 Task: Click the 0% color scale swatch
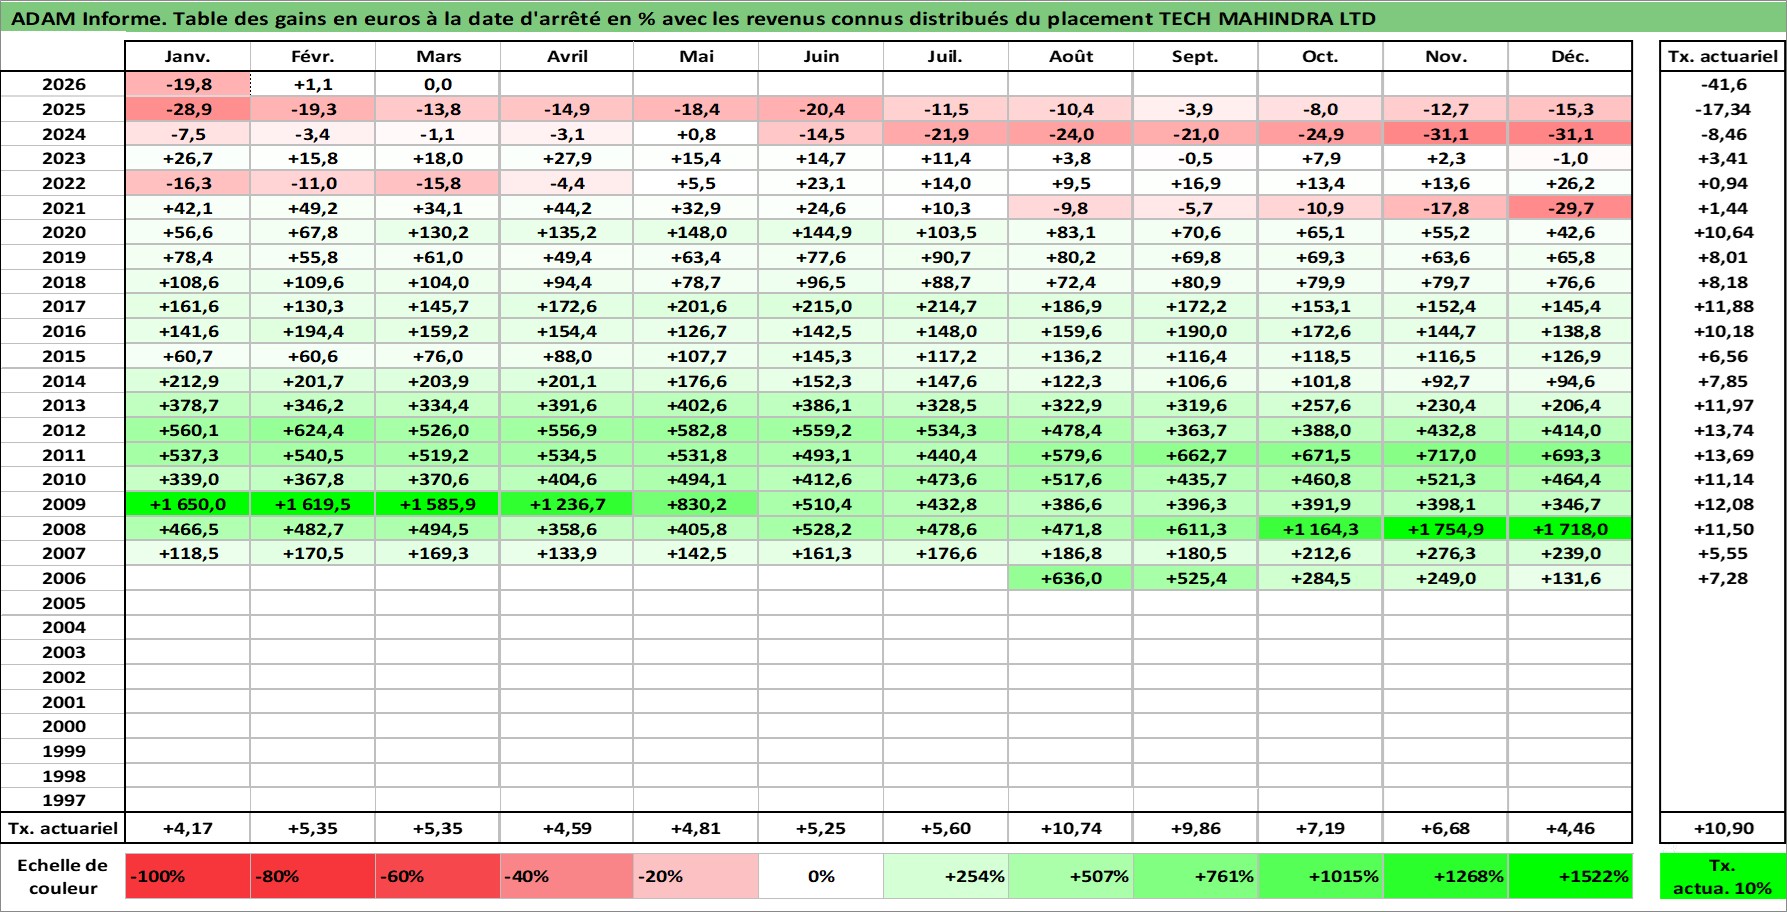821,876
